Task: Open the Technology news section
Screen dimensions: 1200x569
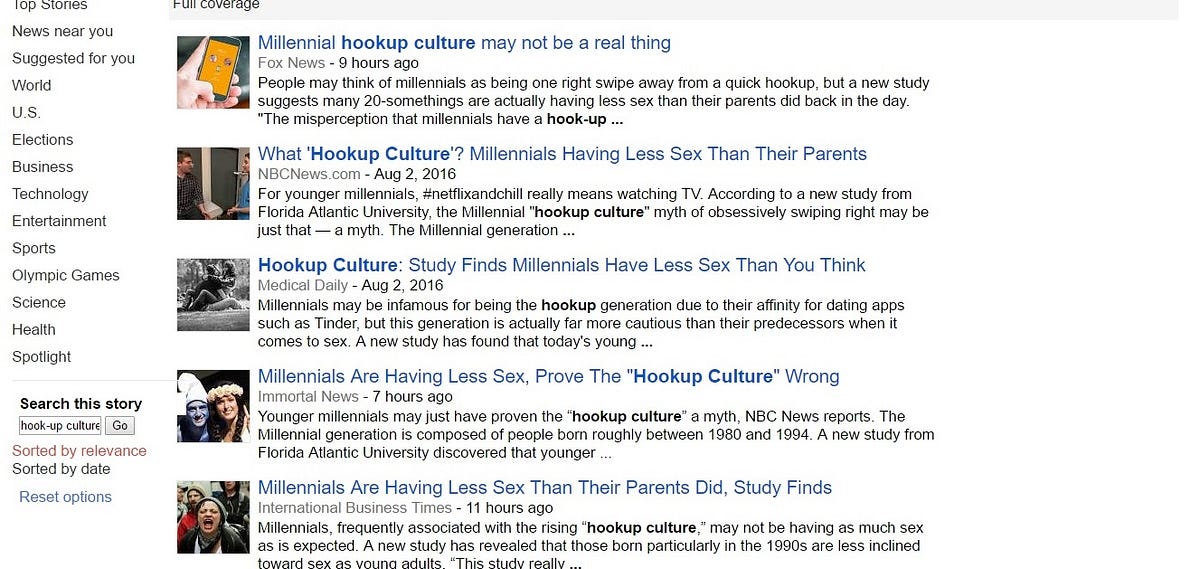Action: coord(50,194)
